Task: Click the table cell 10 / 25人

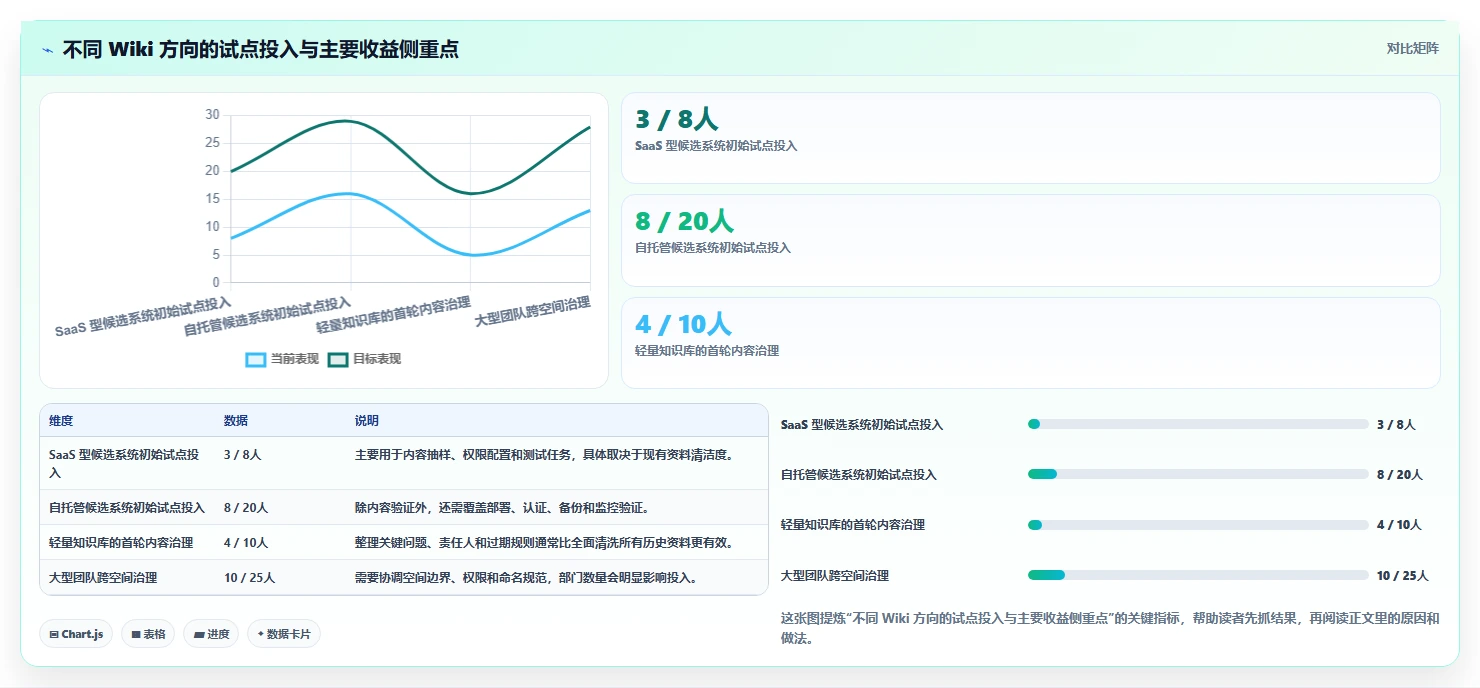Action: 249,578
